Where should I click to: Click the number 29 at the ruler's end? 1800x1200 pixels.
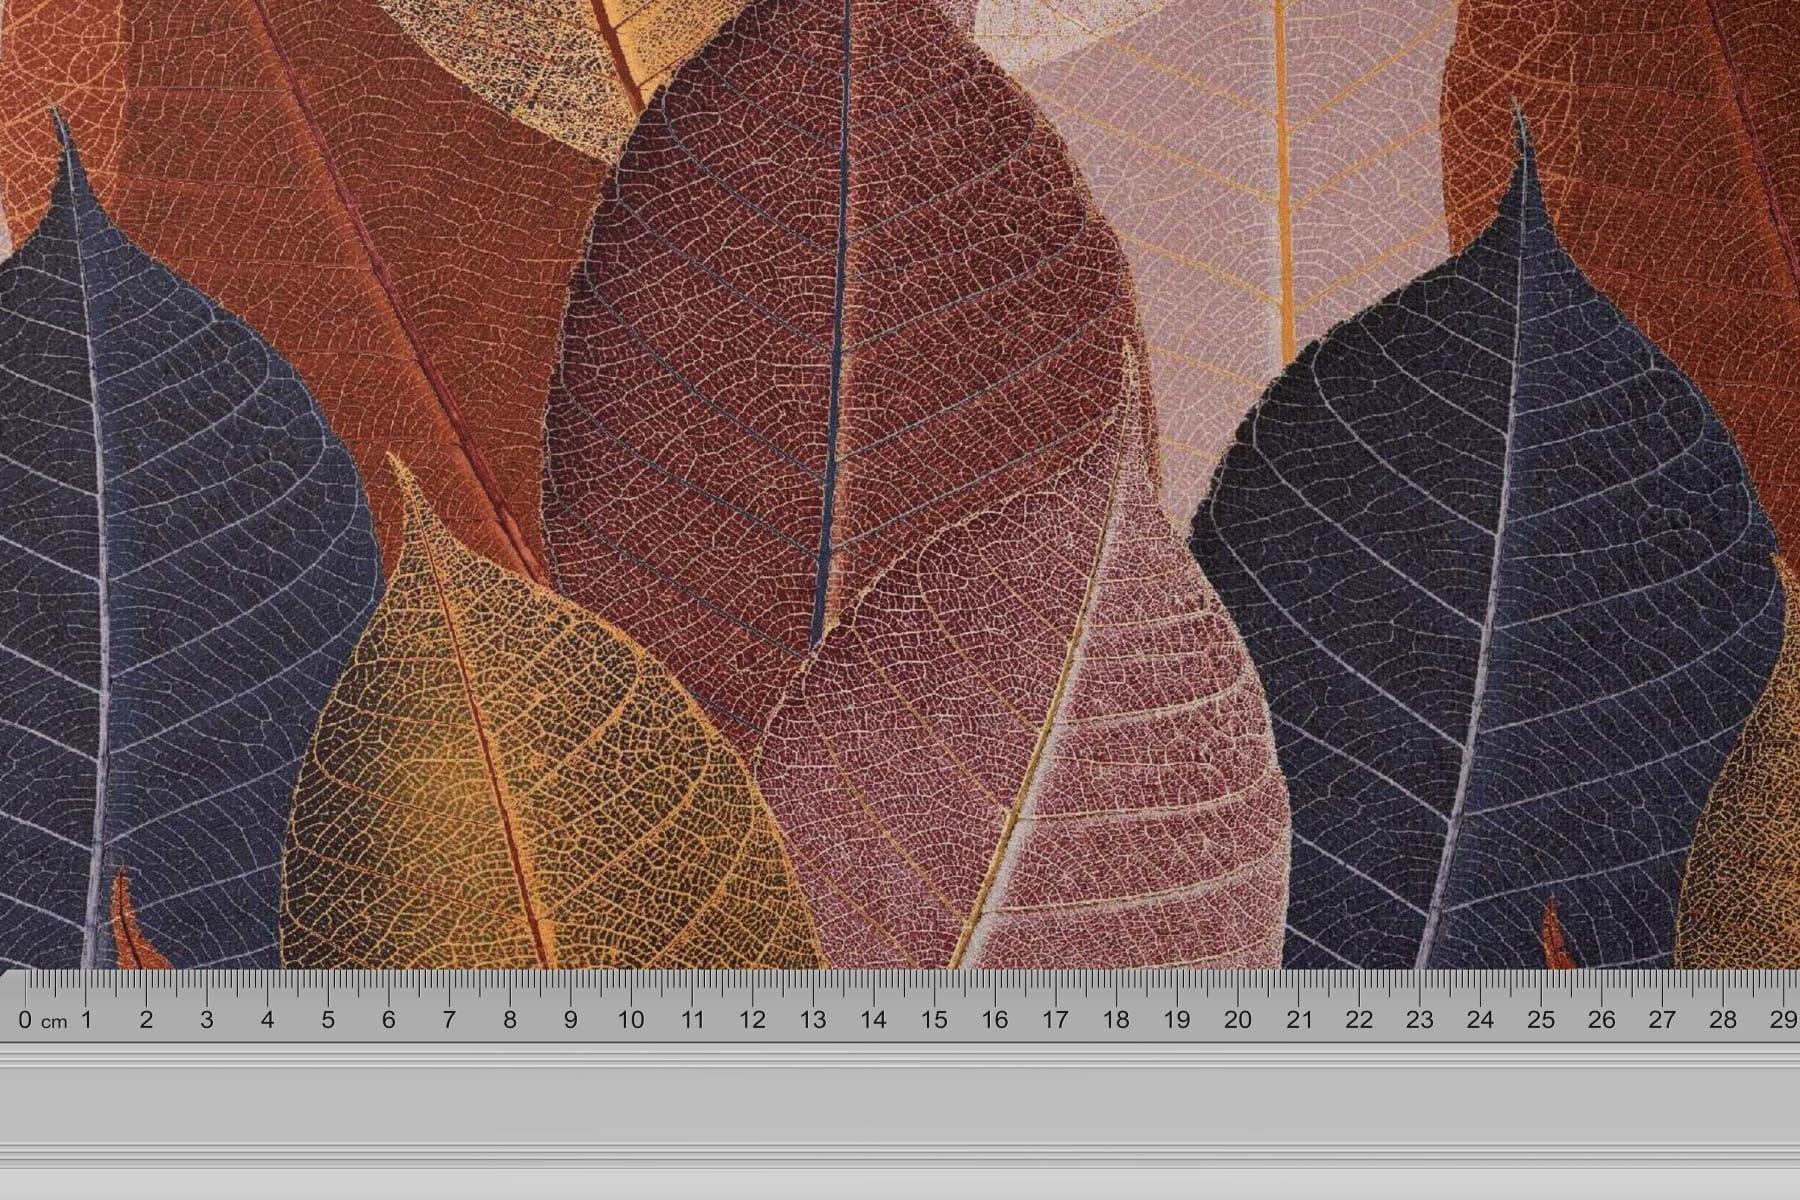click(x=1784, y=1020)
